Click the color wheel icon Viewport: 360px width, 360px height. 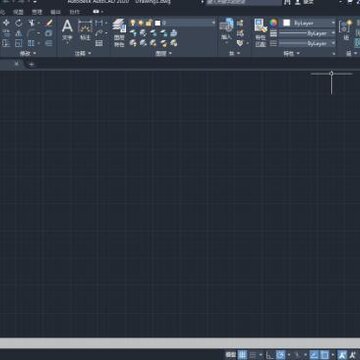click(273, 23)
